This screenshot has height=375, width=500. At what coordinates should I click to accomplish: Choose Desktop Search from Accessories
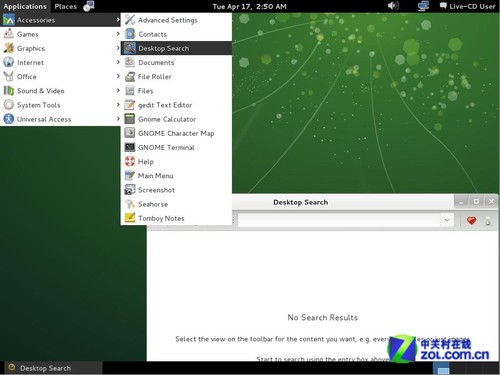point(176,48)
